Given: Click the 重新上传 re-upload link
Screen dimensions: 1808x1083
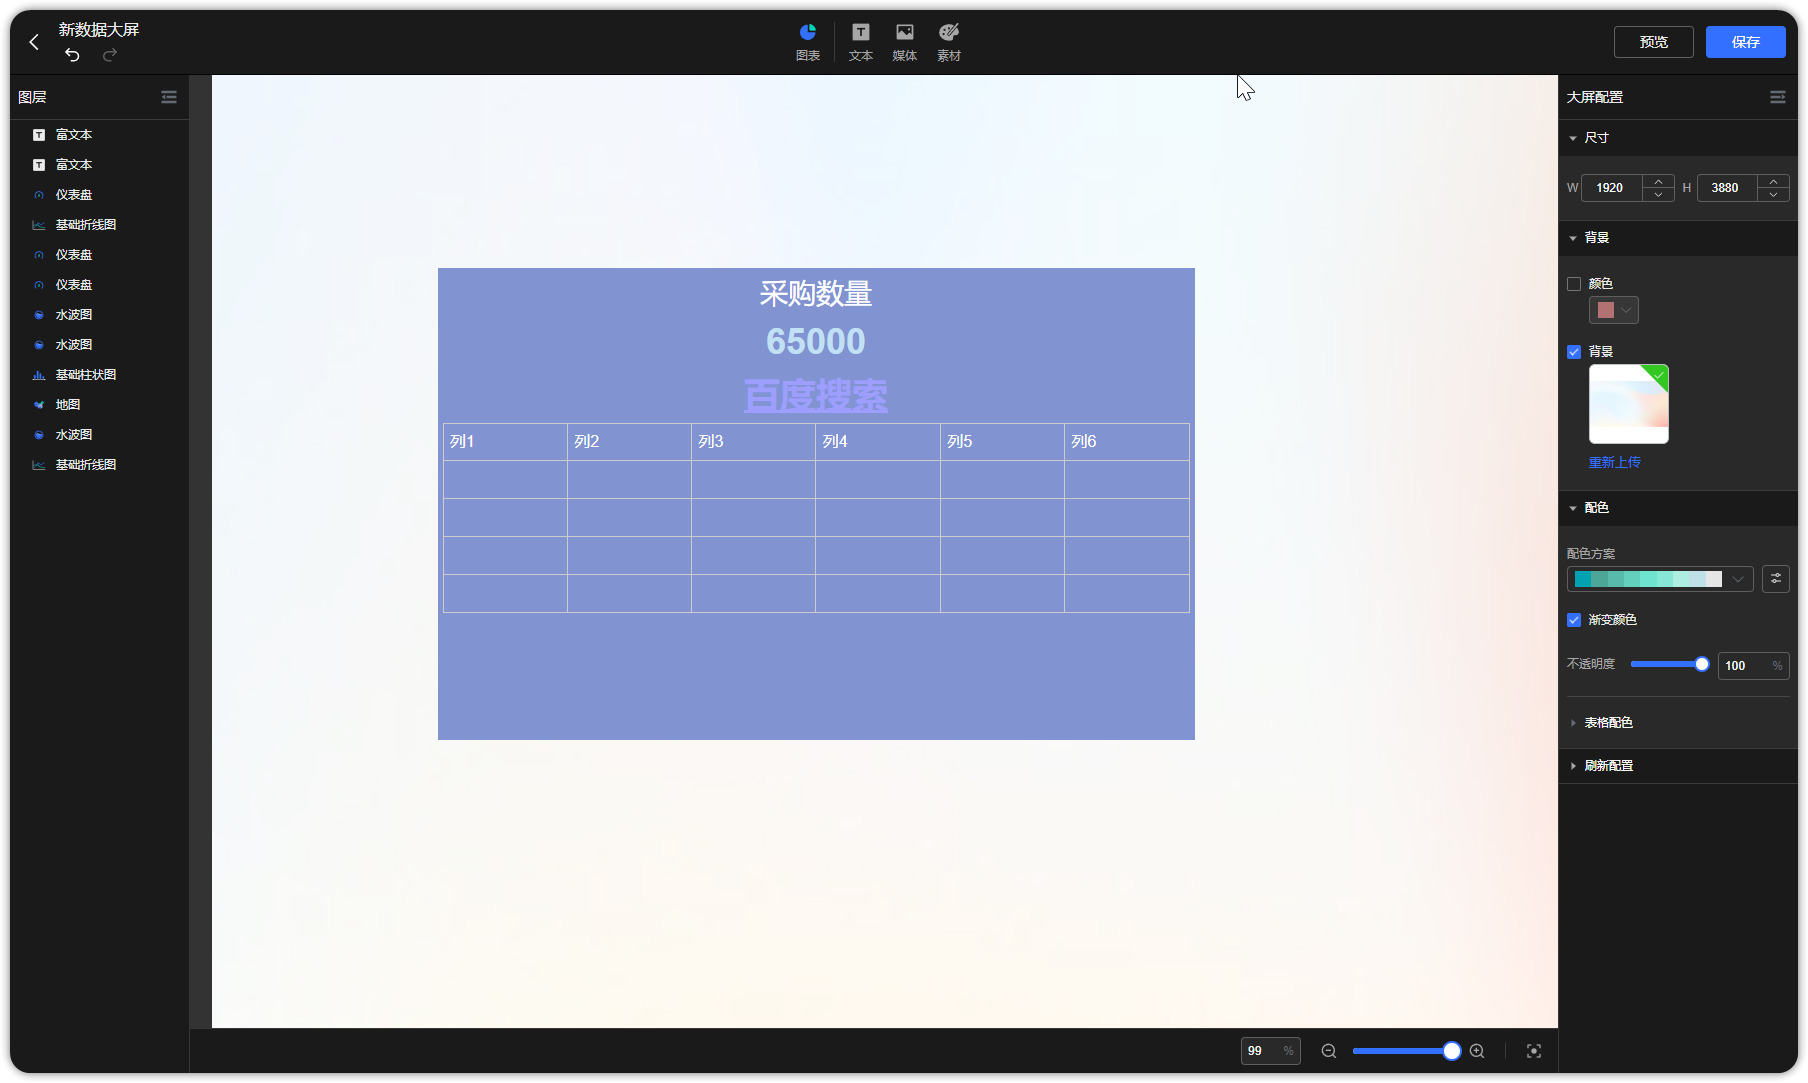Looking at the screenshot, I should [1614, 462].
